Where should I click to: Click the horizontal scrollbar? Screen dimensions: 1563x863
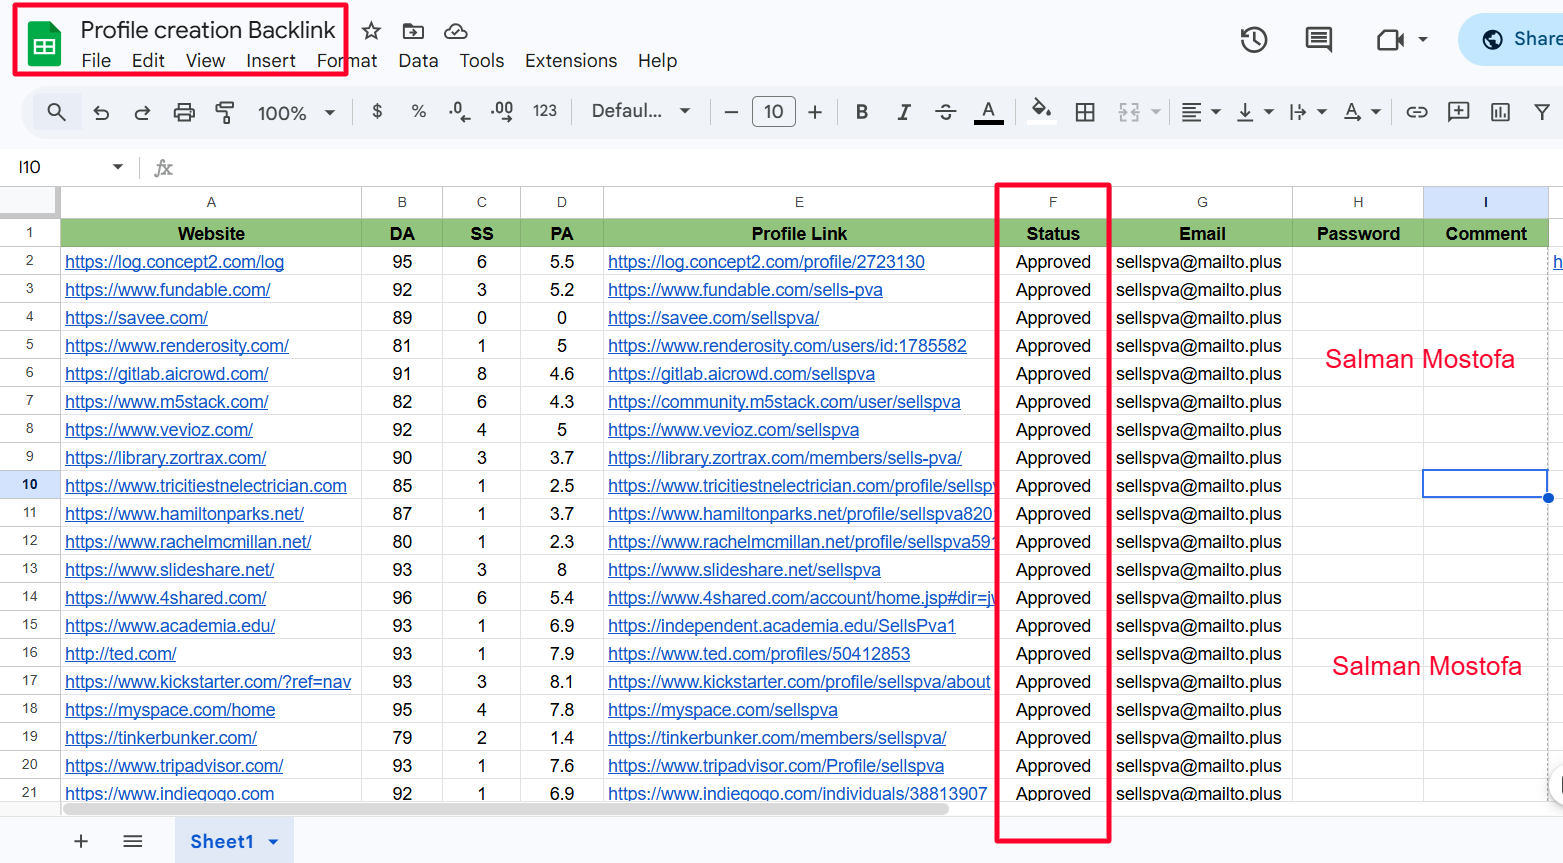point(504,809)
